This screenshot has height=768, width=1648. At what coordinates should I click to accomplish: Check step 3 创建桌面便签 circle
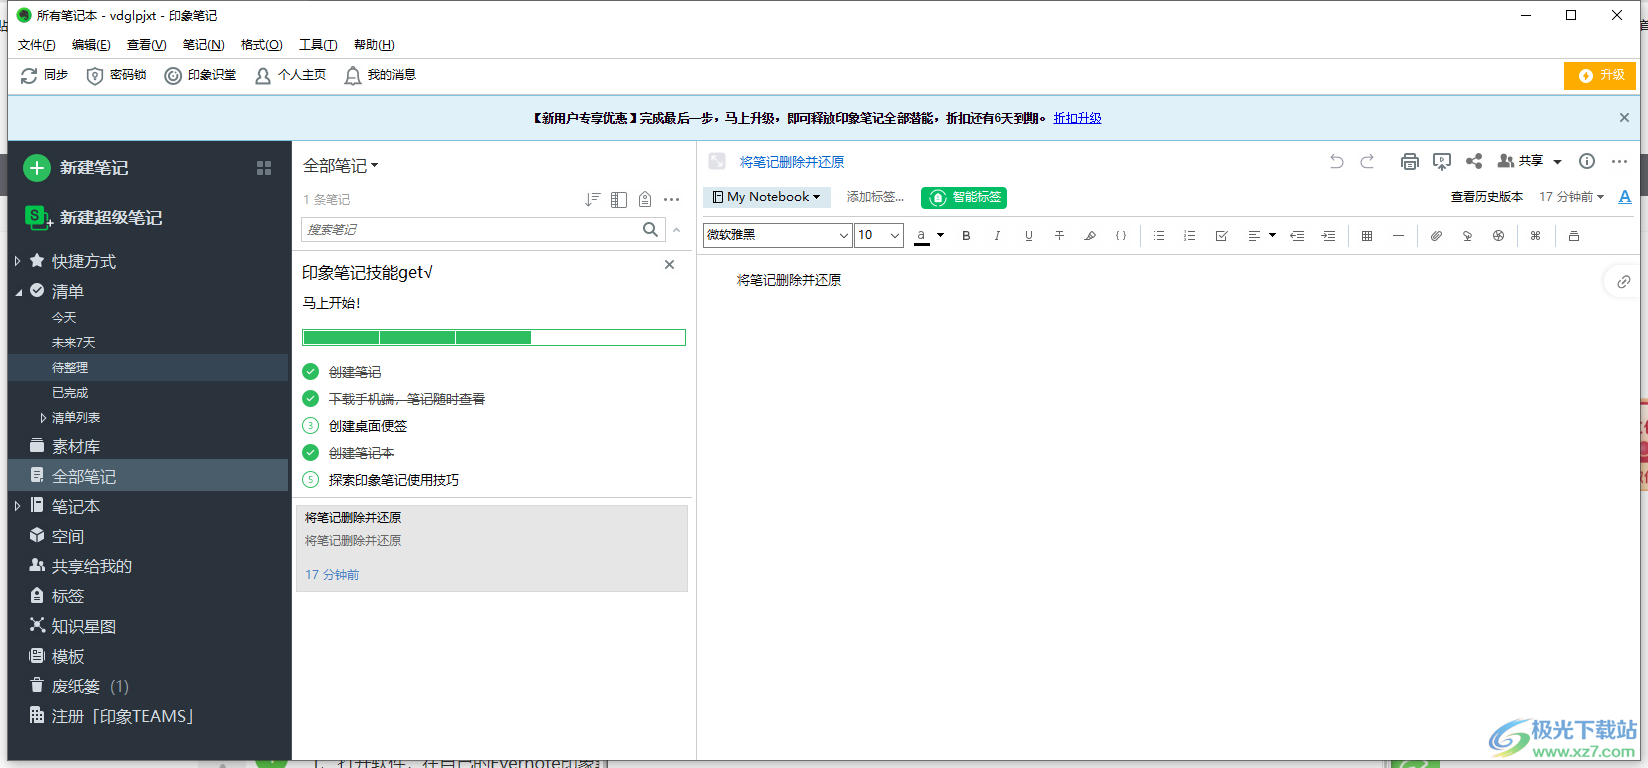(311, 426)
